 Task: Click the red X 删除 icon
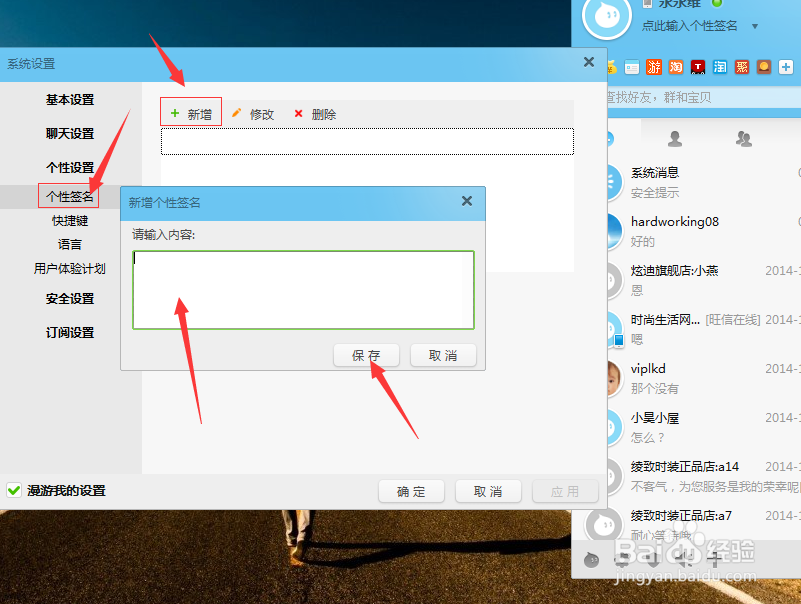(x=298, y=113)
